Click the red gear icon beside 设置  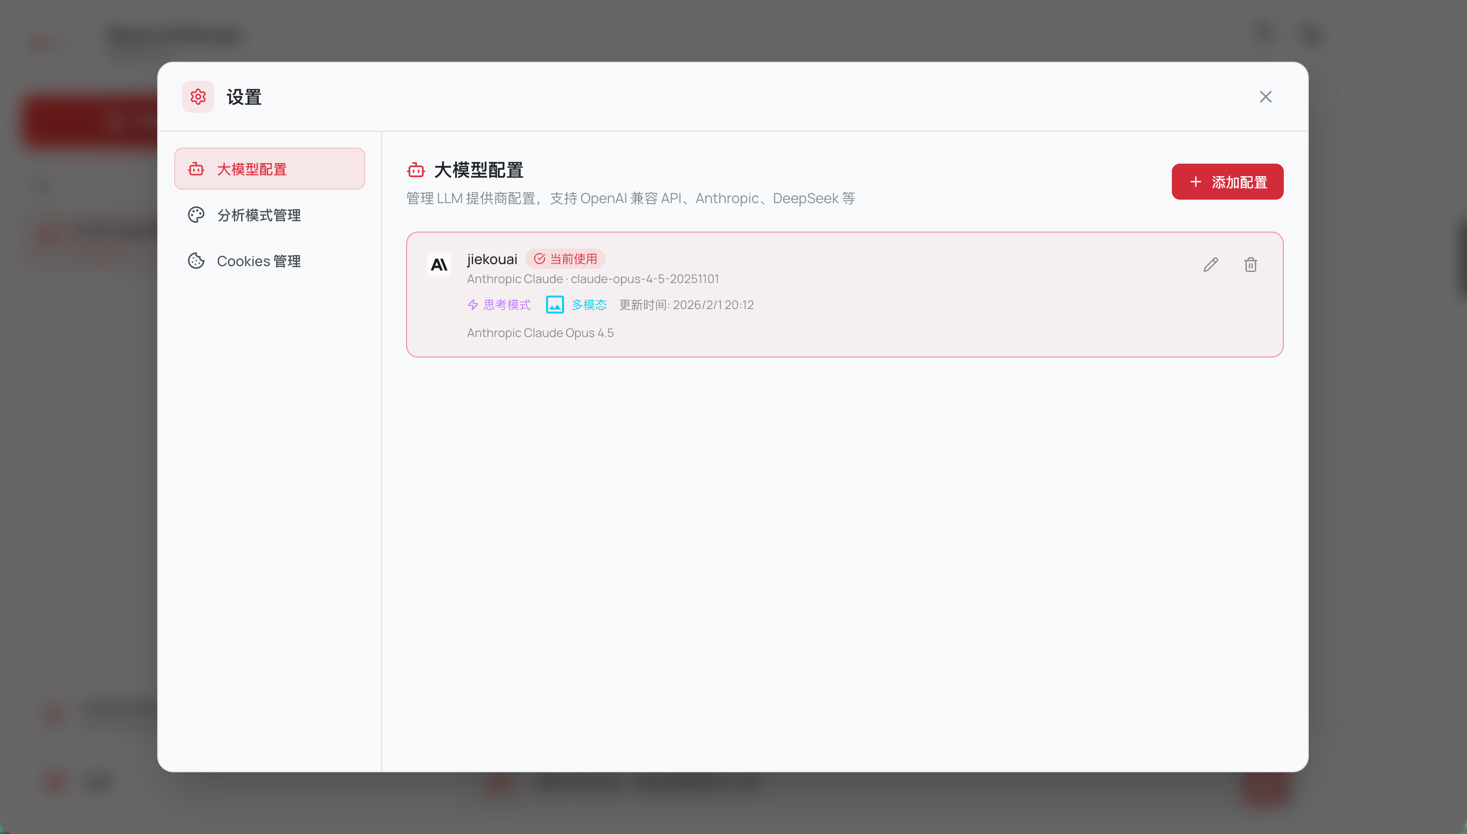[x=198, y=97]
